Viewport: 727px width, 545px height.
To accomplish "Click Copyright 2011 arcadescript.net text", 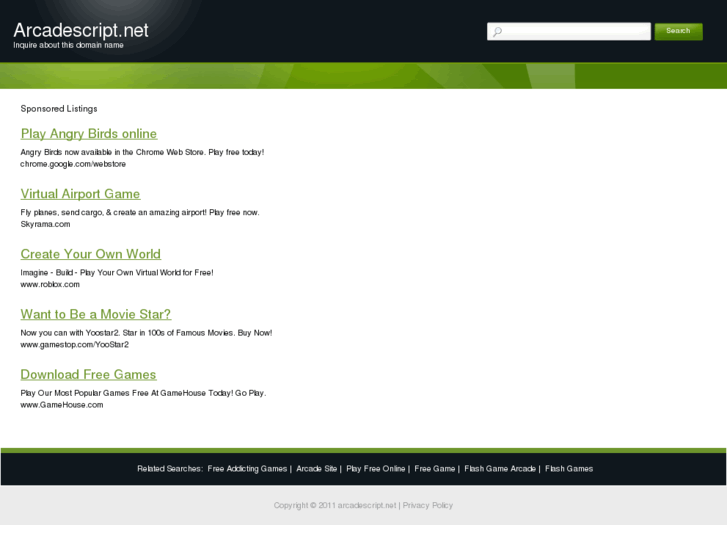I will pos(335,505).
